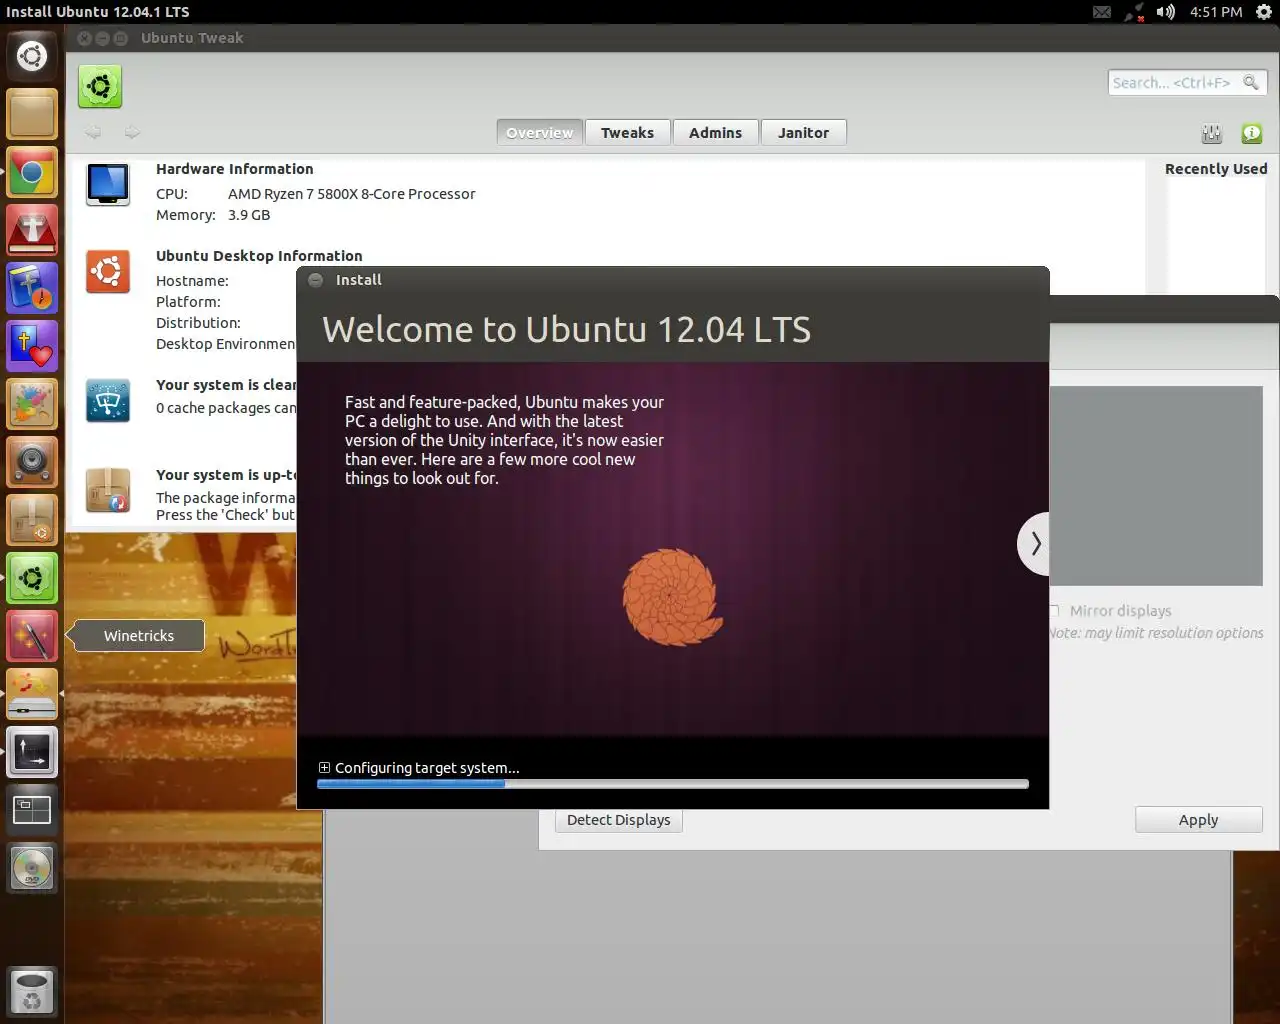
Task: Open the cross and heart launcher icon
Action: pyautogui.click(x=32, y=346)
